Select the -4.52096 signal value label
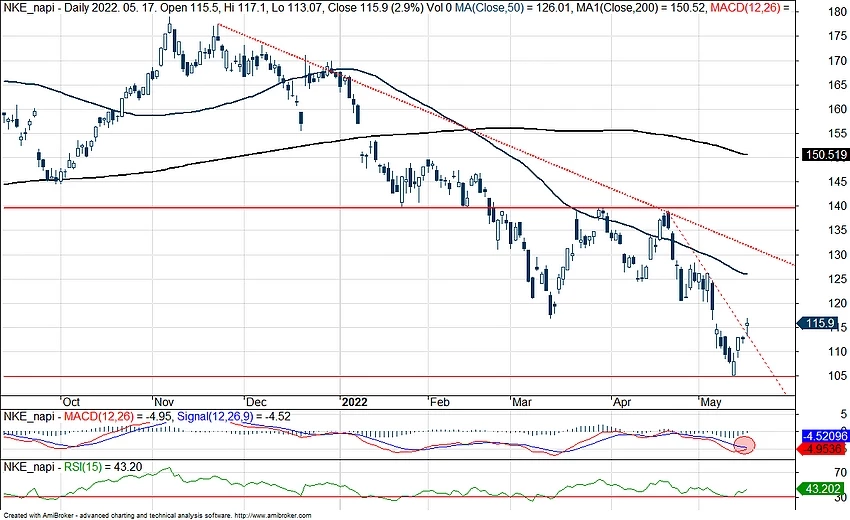This screenshot has width=850, height=520. [x=825, y=436]
